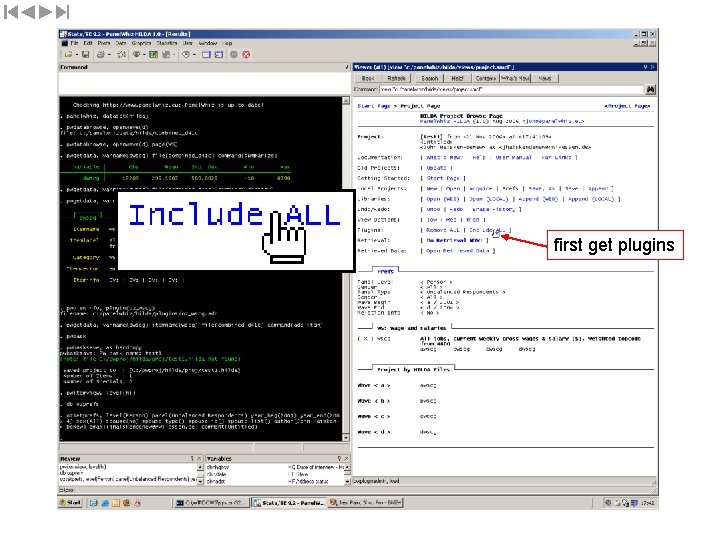Click the first system tray icon
The height and width of the screenshot is (540, 720).
[x=608, y=503]
